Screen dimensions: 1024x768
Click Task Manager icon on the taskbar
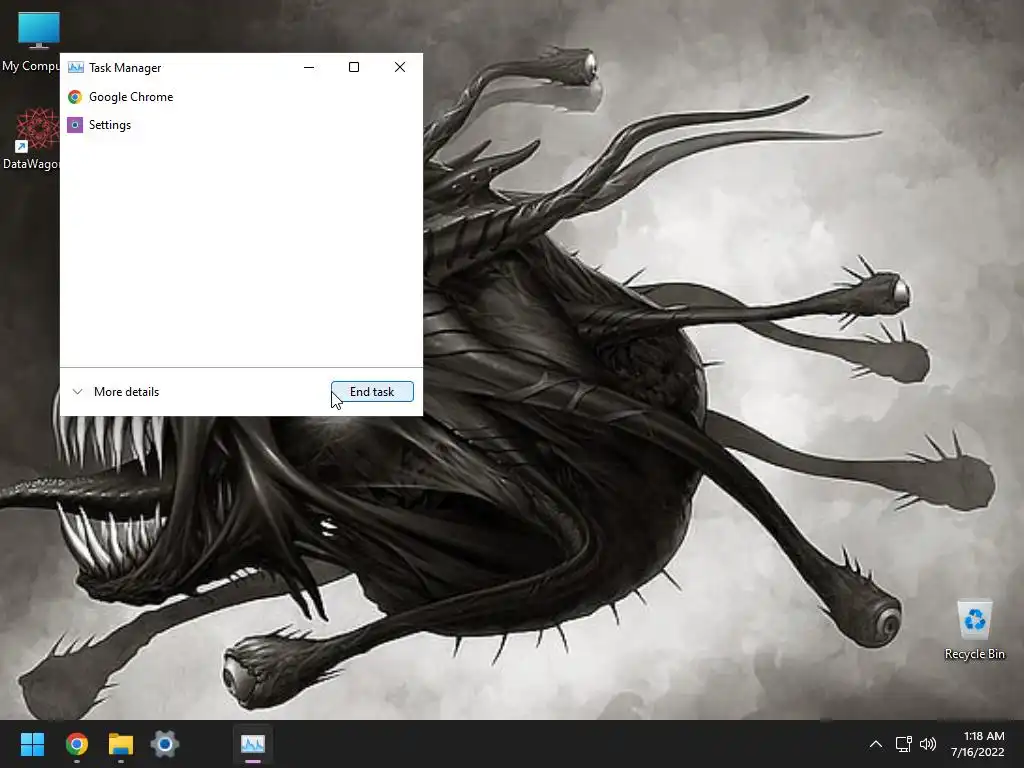coord(253,744)
